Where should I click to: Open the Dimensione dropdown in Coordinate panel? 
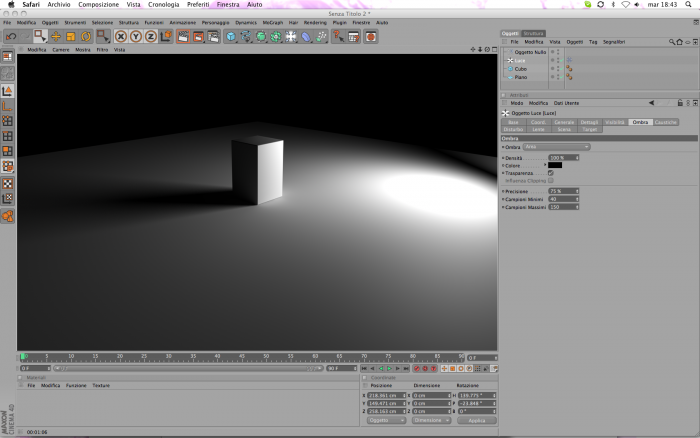431,420
